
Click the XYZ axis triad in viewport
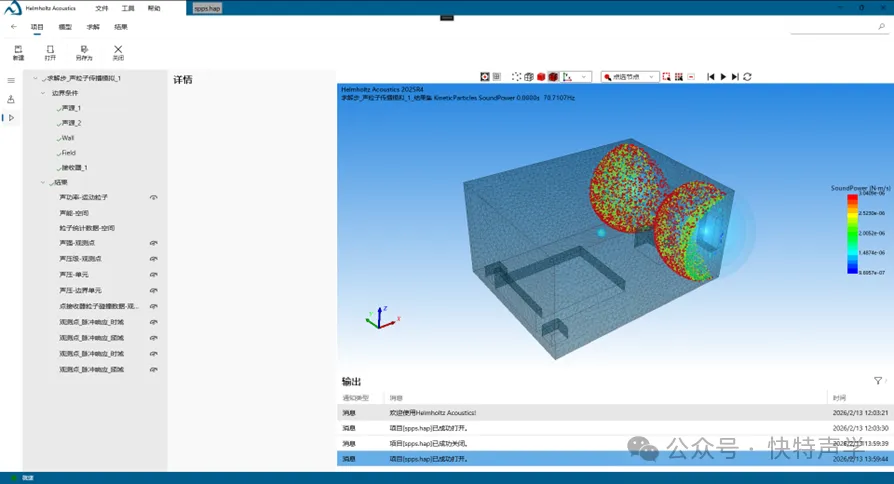[x=382, y=318]
